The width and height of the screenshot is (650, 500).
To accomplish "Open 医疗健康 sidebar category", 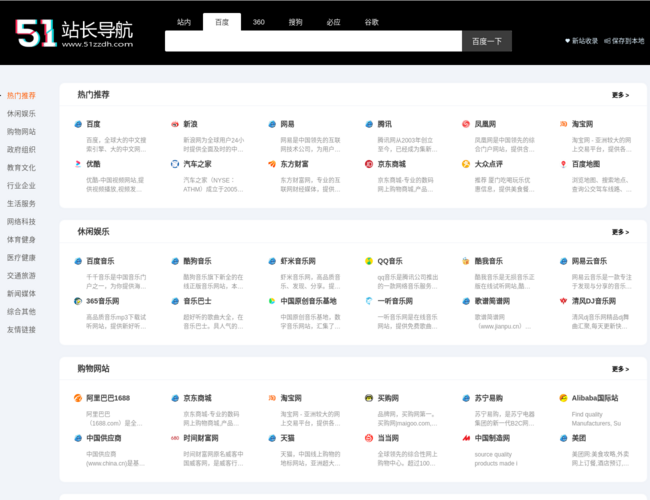I will (x=21, y=257).
